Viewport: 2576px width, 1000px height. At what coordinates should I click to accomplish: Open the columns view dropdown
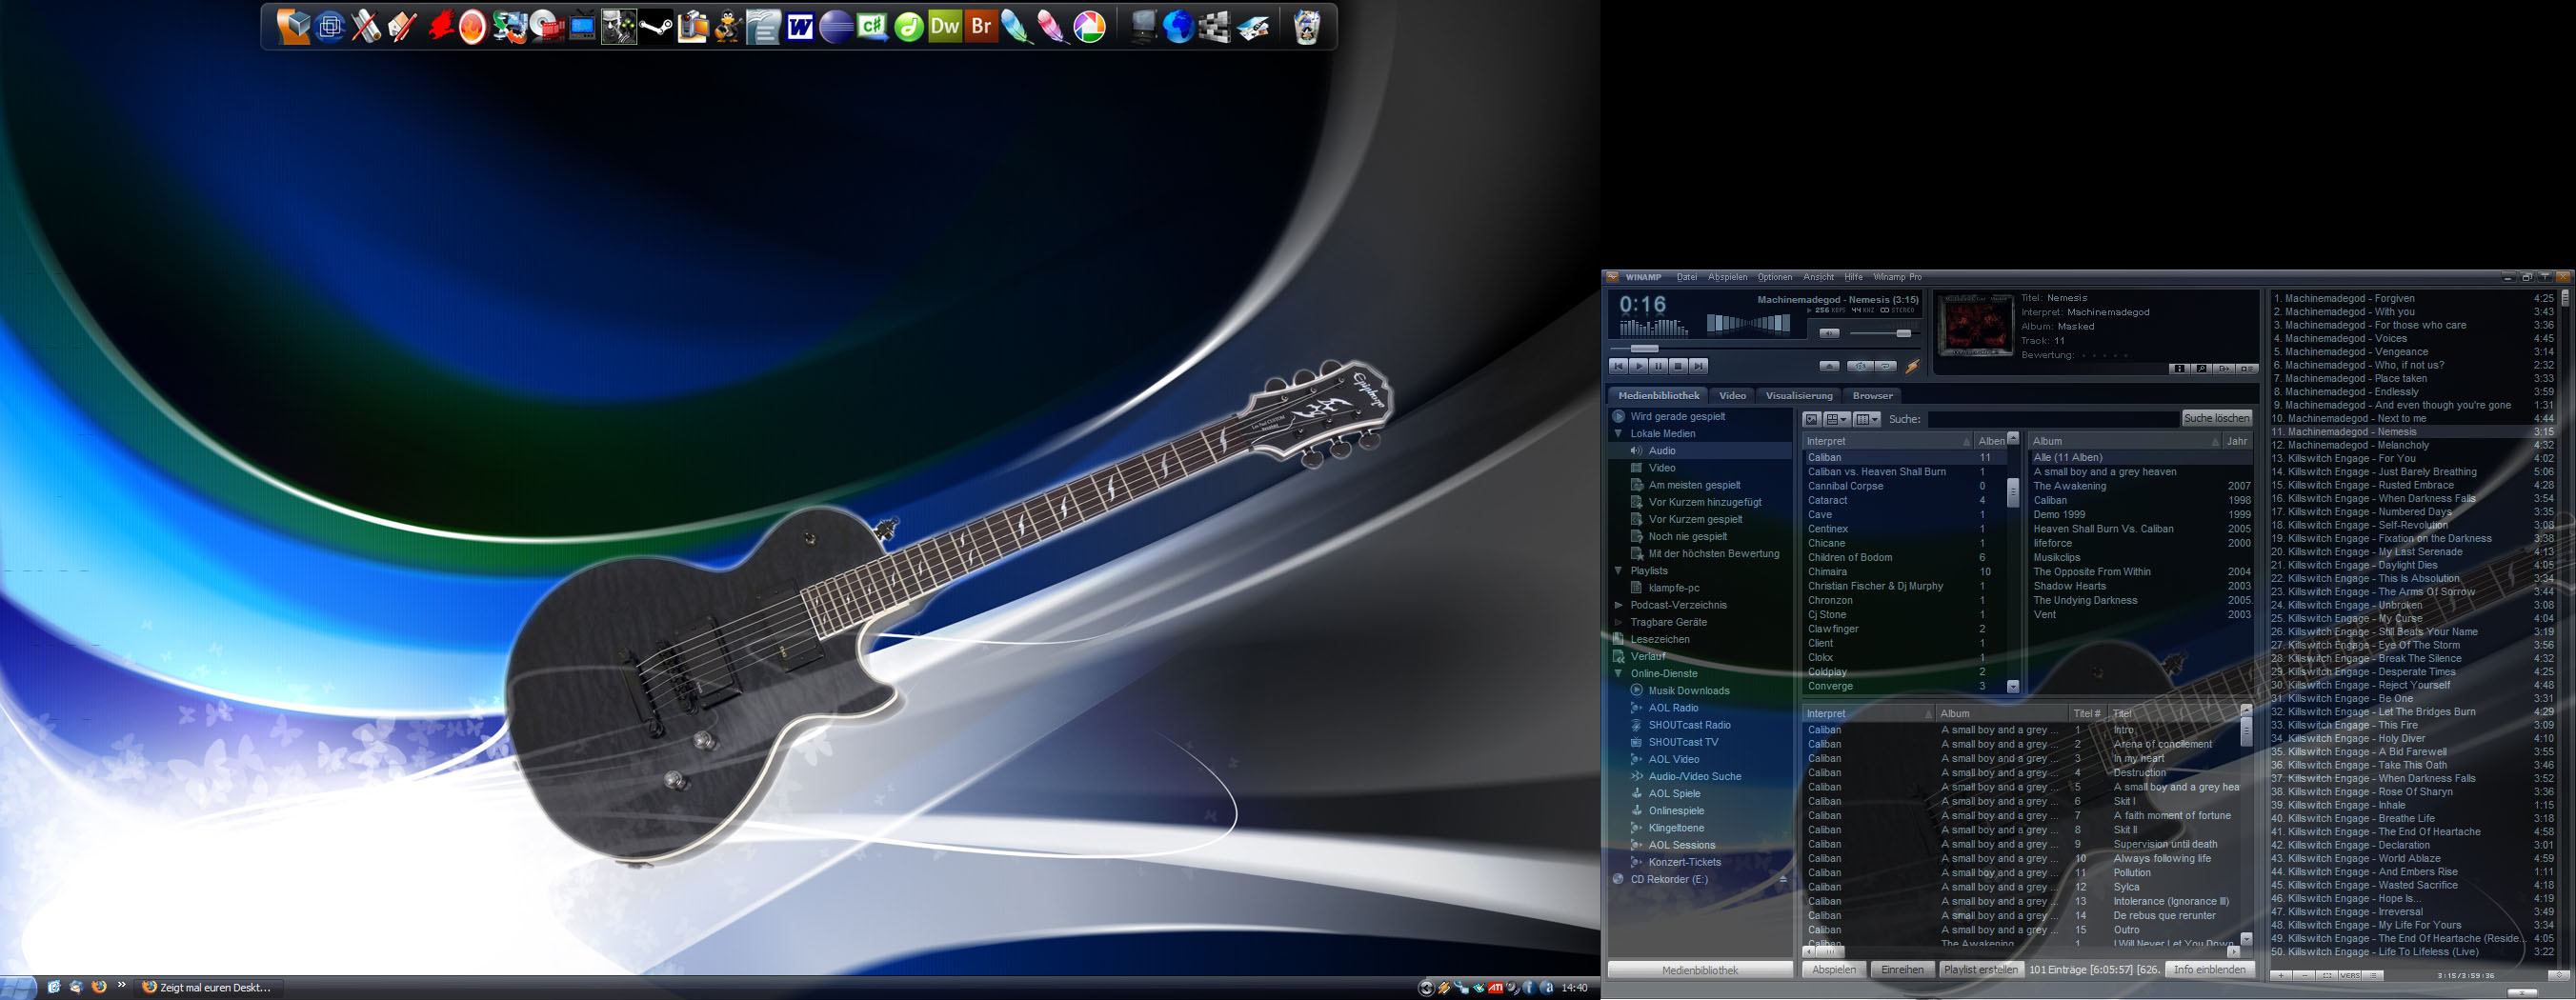[1867, 419]
